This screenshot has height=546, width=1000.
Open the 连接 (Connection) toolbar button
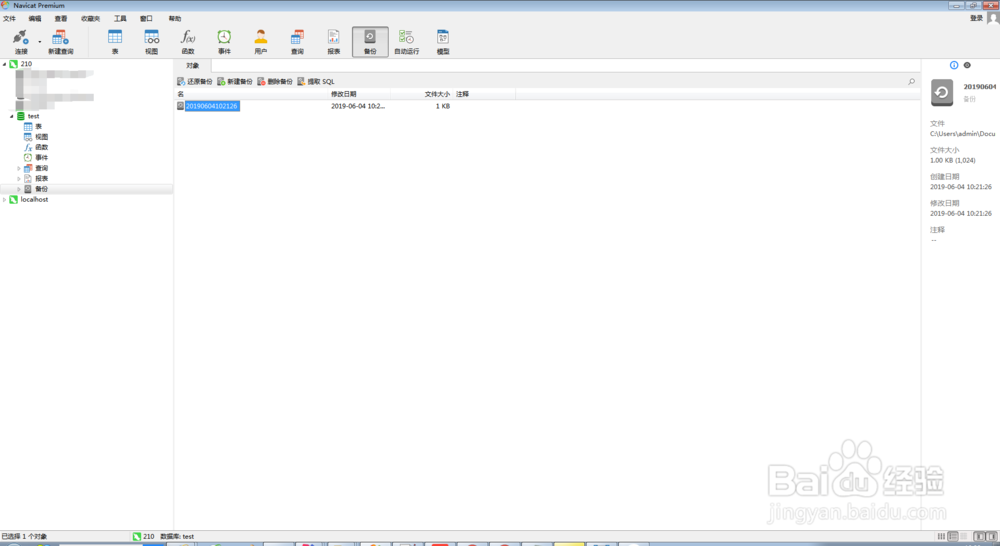[x=20, y=41]
